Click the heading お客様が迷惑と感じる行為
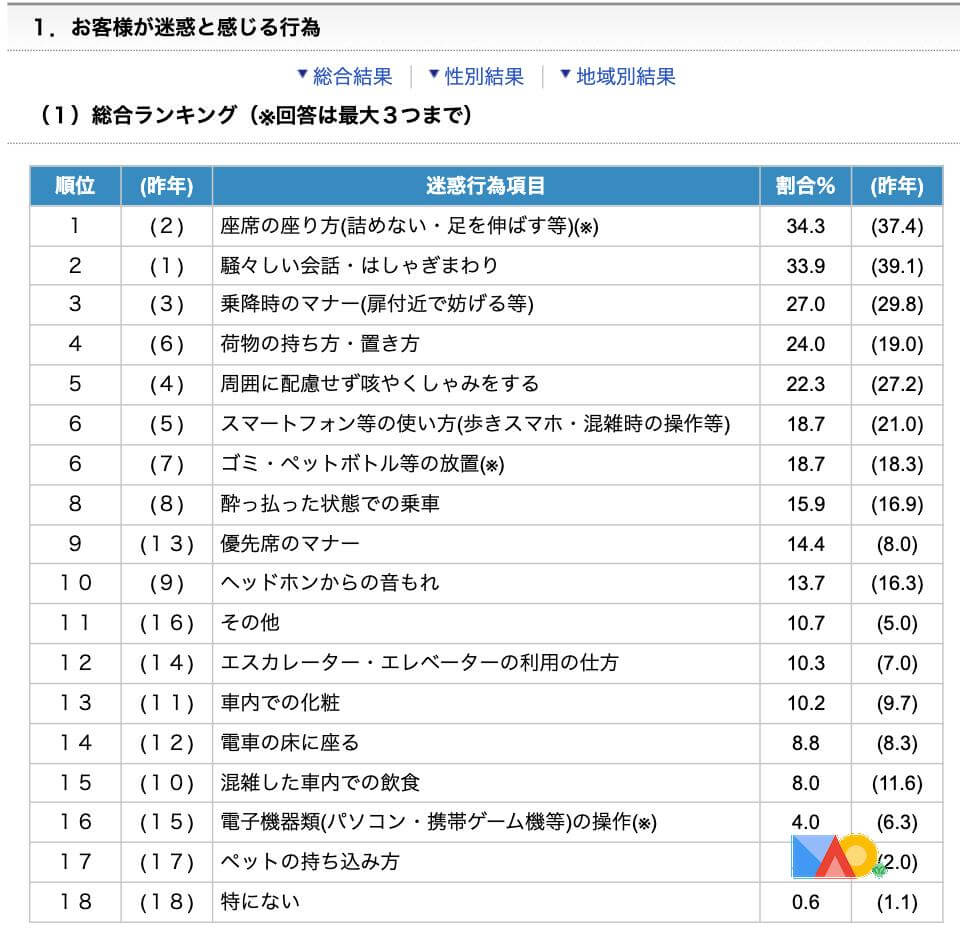 [195, 28]
